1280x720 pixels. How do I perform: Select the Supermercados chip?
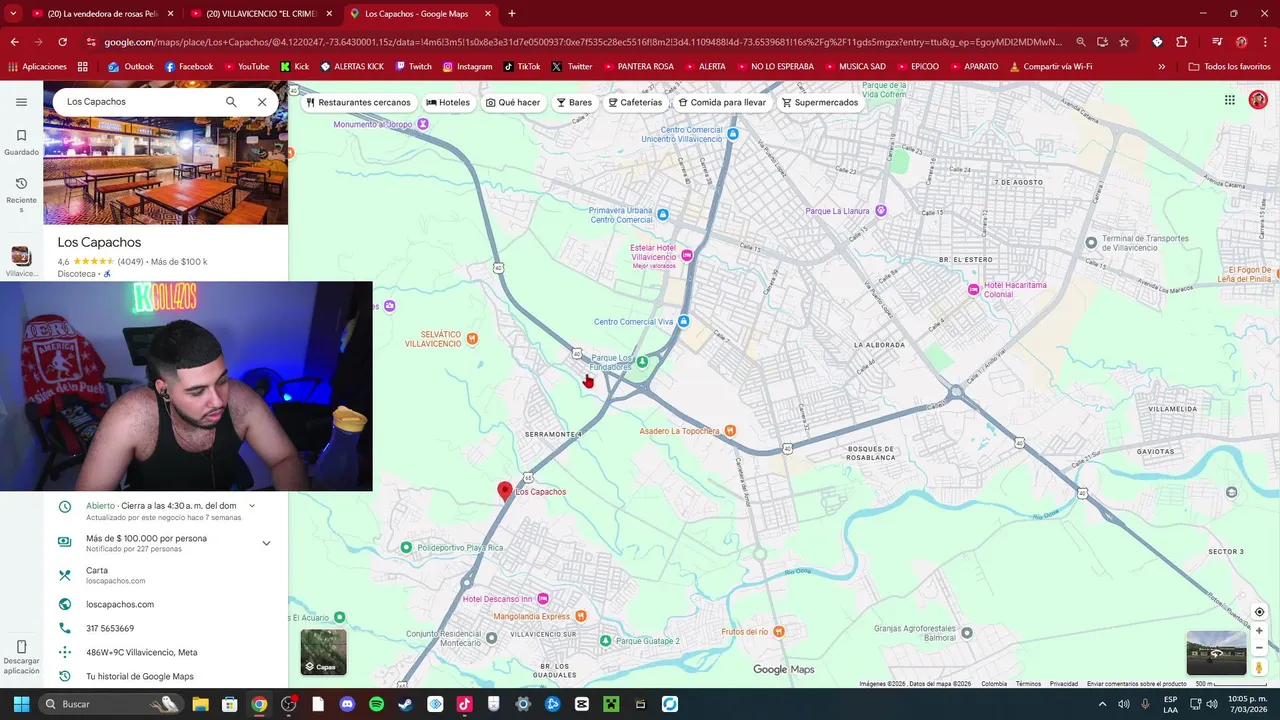(x=820, y=102)
